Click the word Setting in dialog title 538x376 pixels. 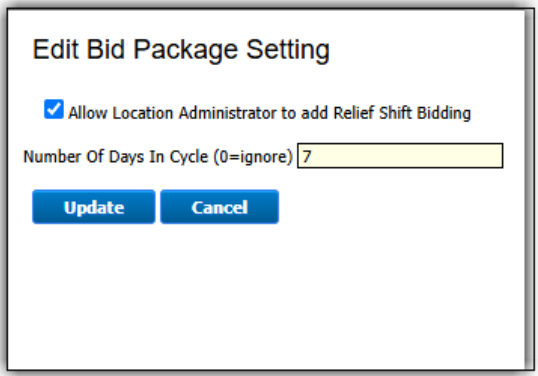click(x=288, y=50)
